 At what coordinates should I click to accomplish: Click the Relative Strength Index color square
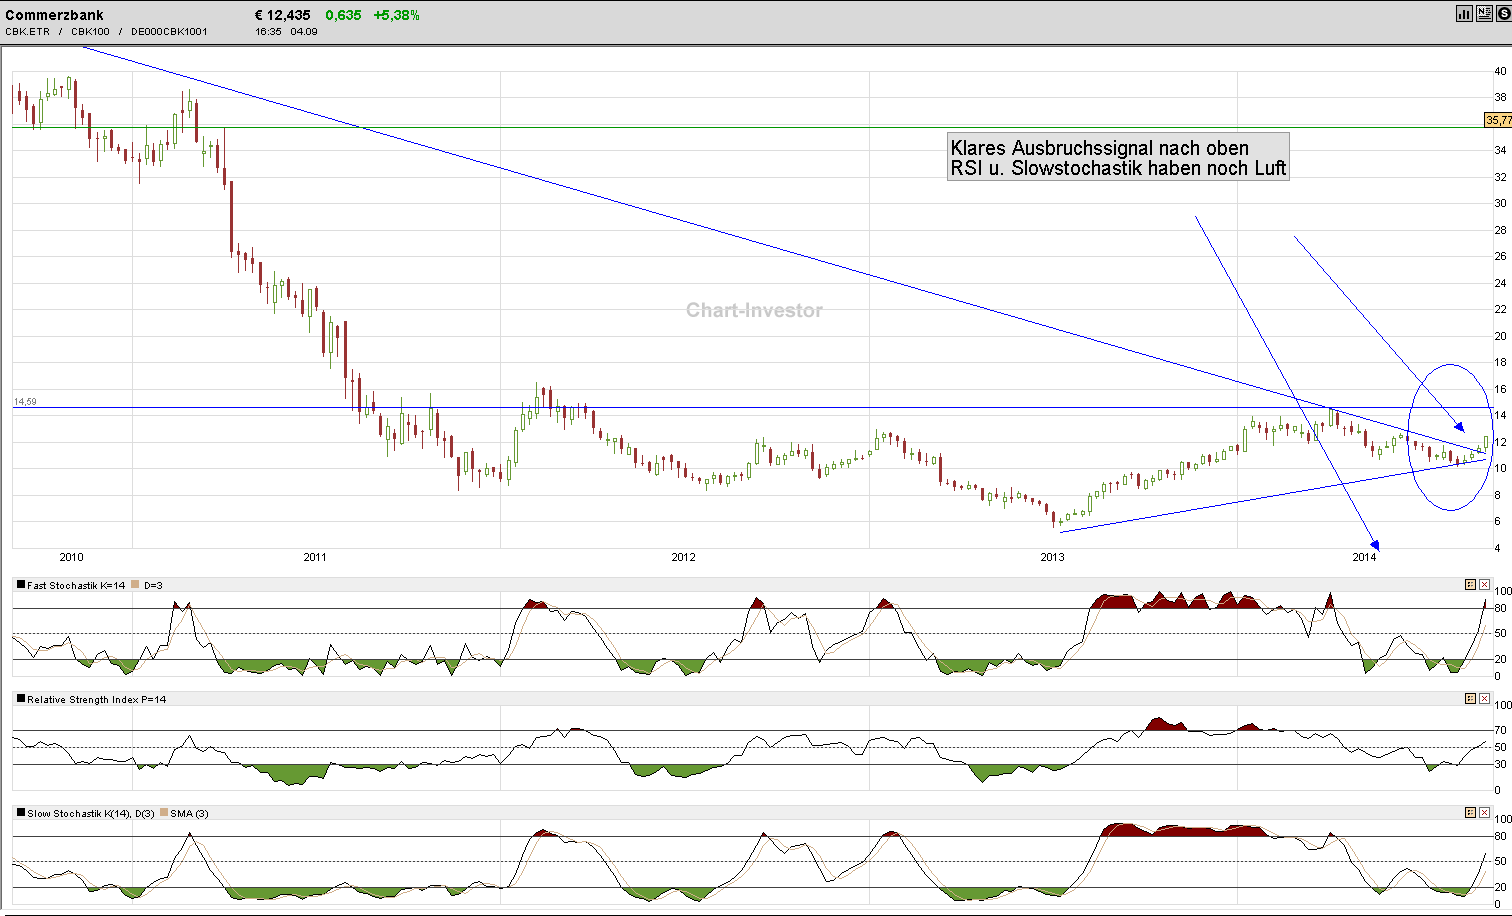[21, 699]
